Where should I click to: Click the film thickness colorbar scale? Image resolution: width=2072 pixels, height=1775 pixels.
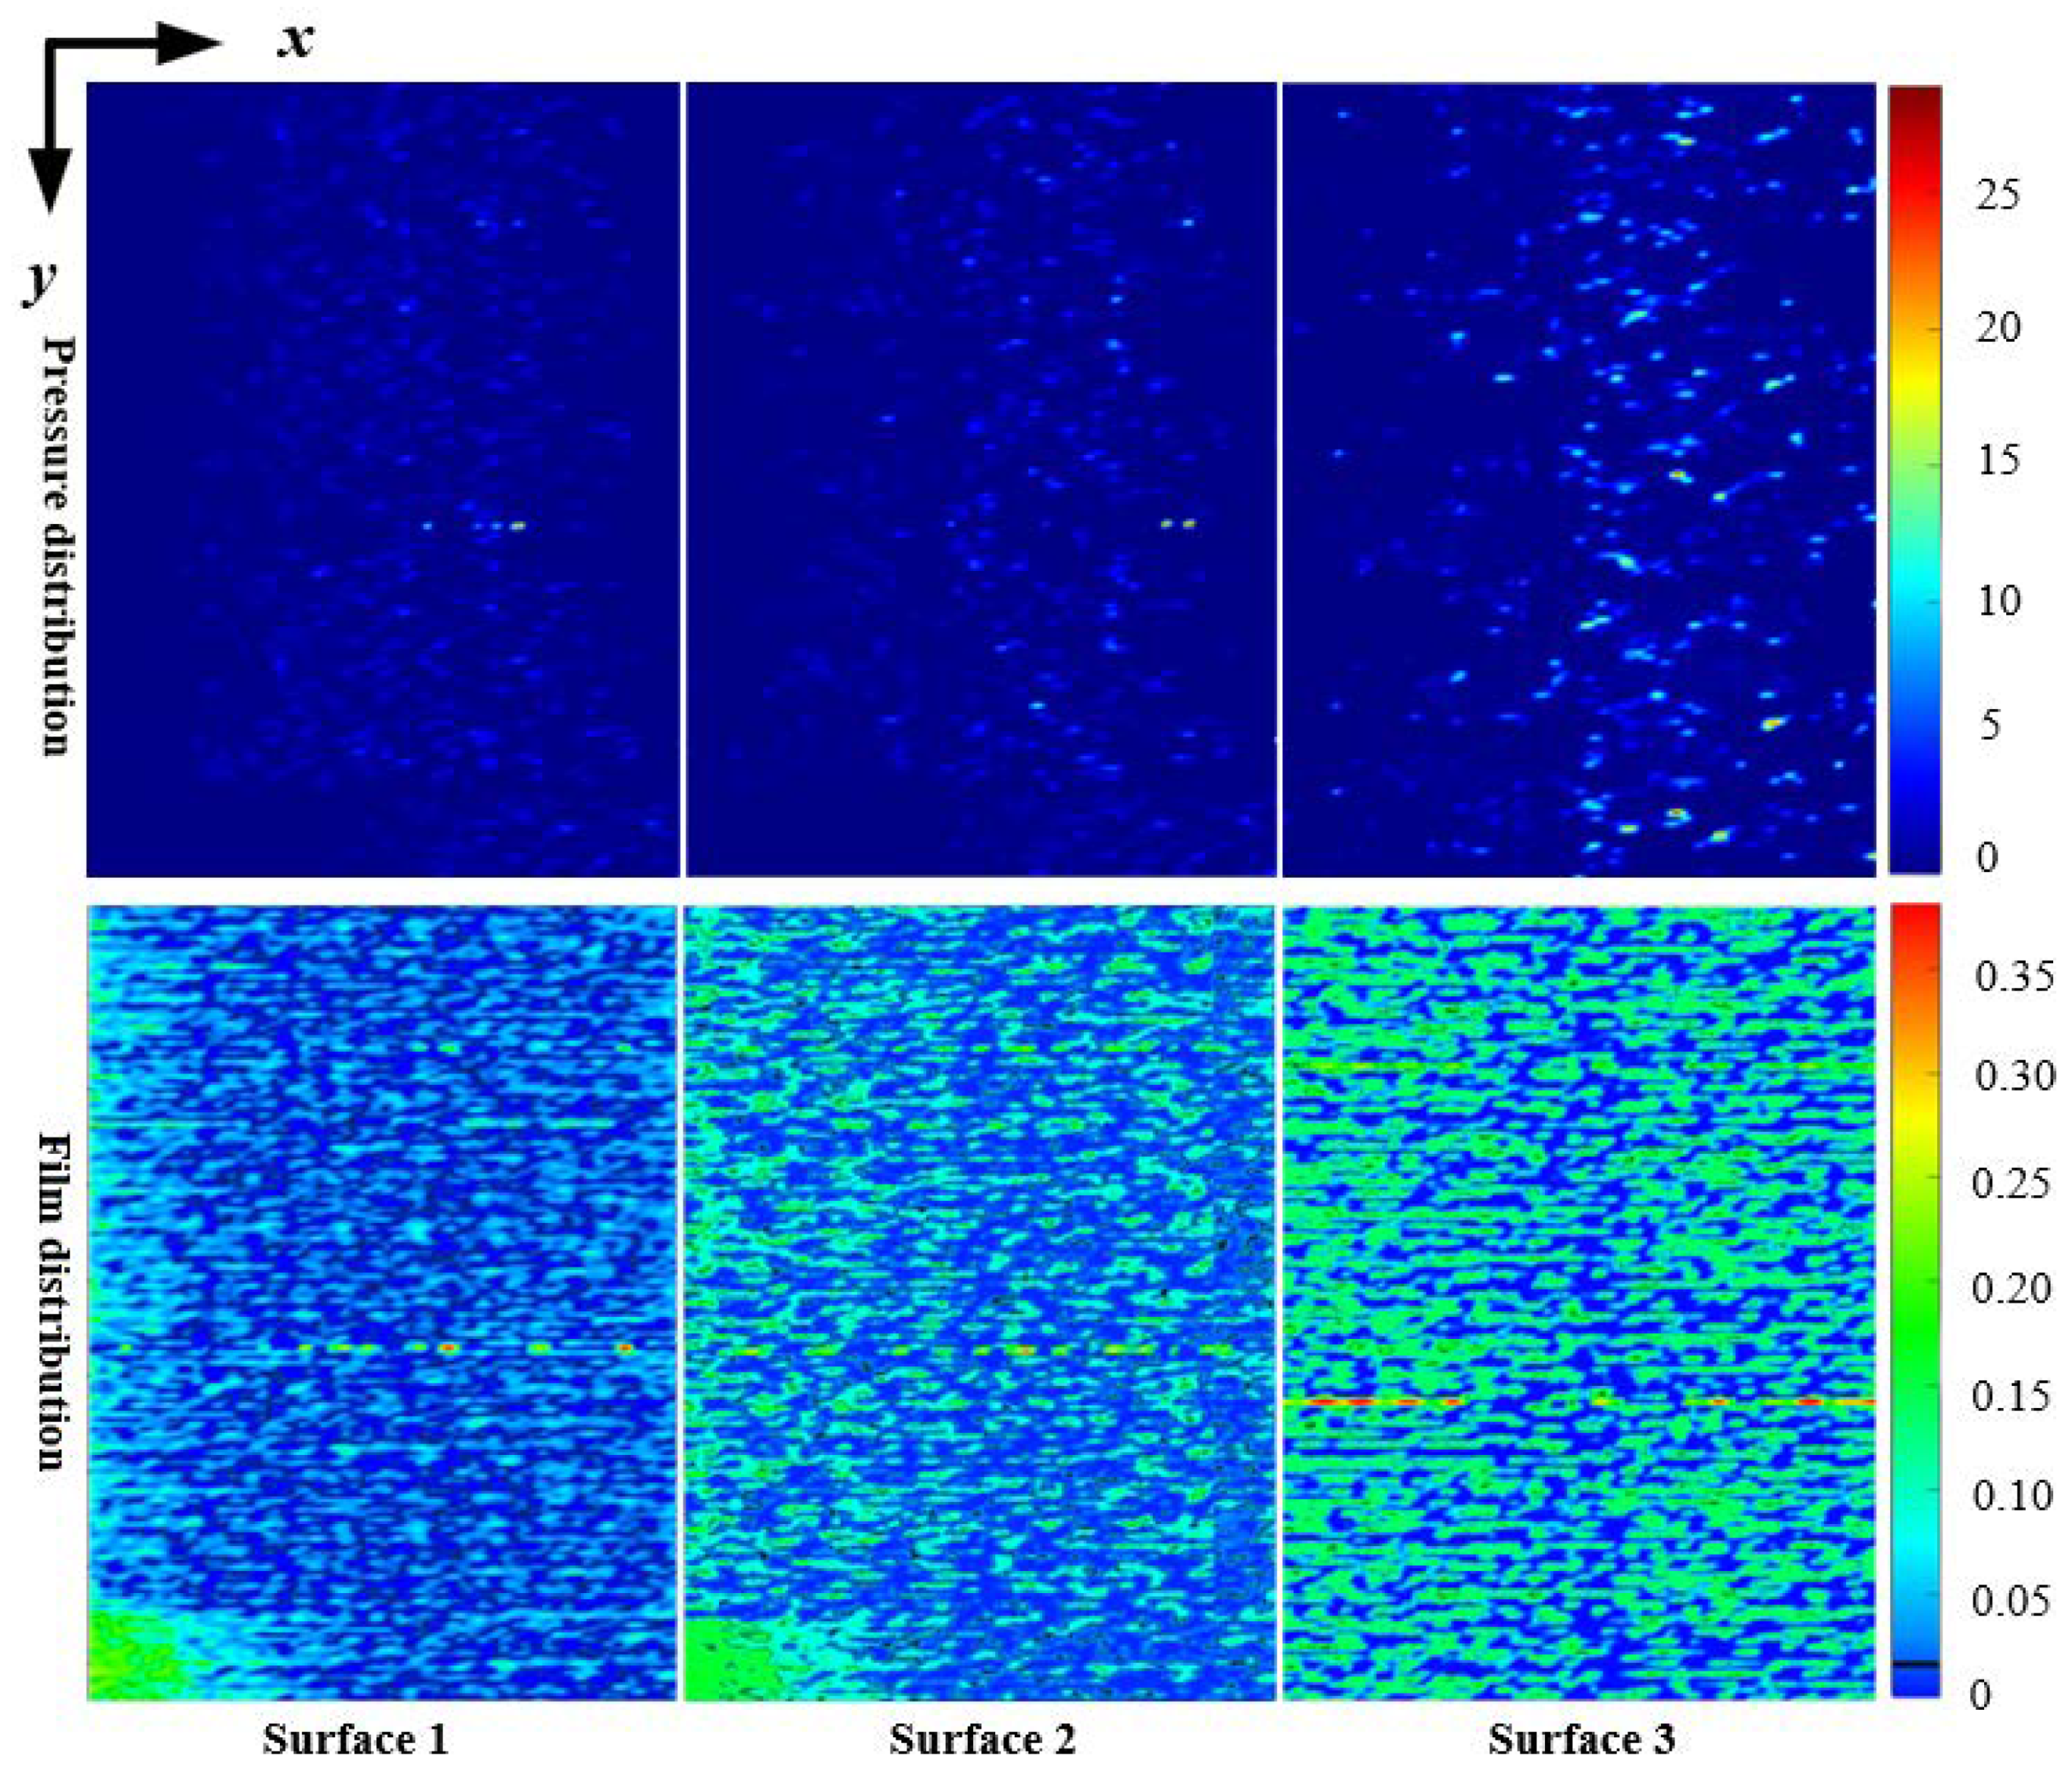click(x=1914, y=1300)
